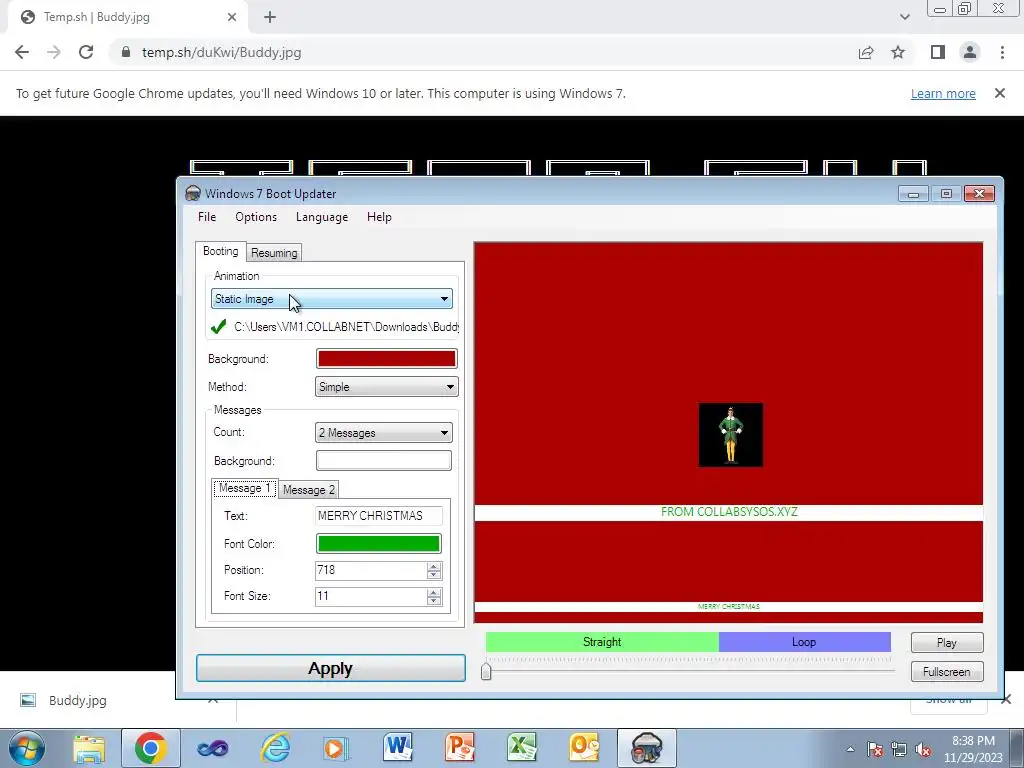The image size is (1024, 768).
Task: Decrease the Position value with down arrow
Action: click(434, 575)
